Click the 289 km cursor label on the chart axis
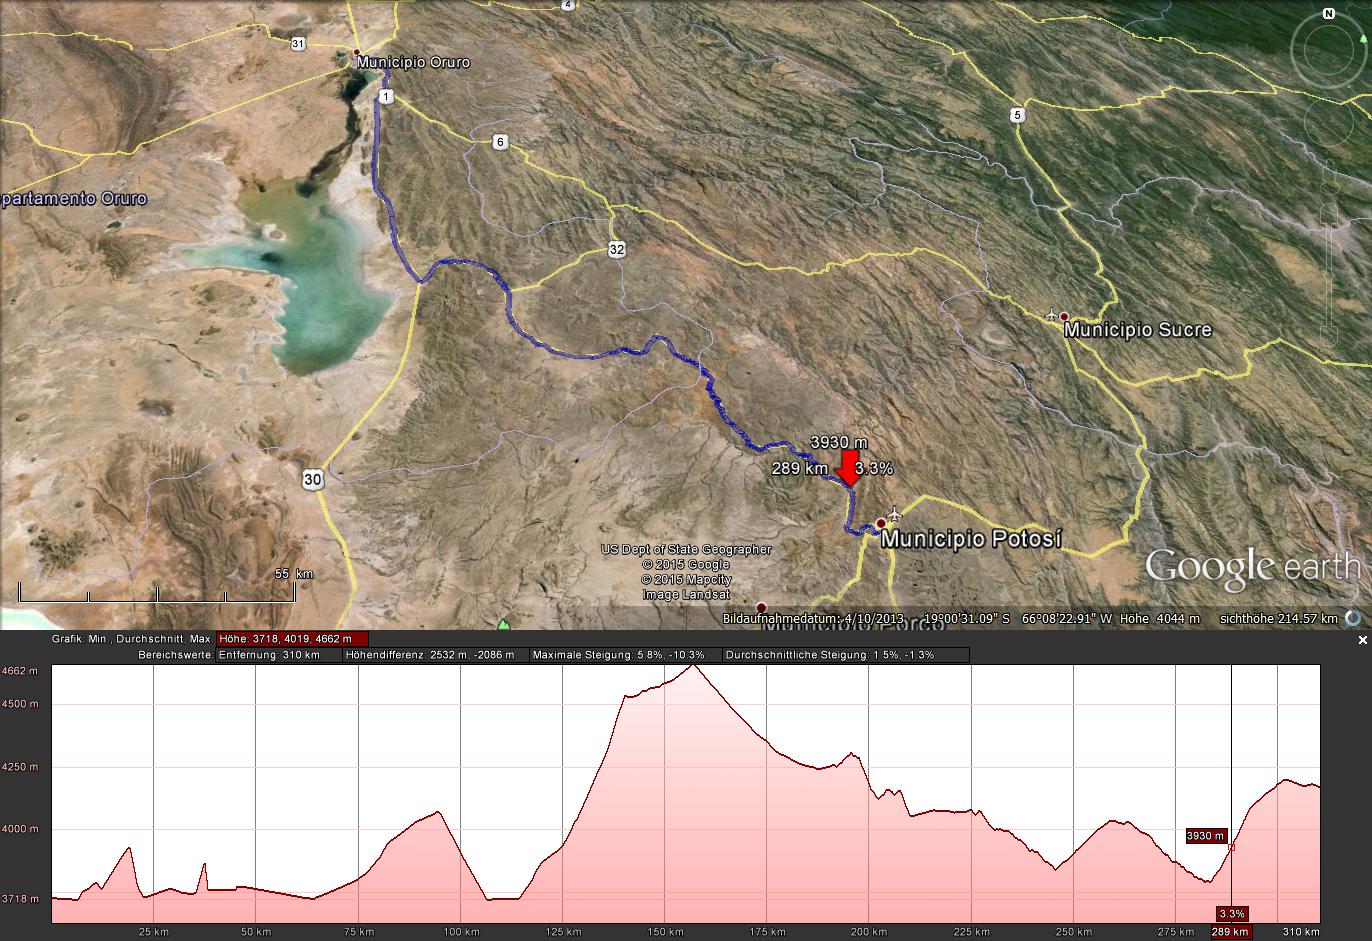The height and width of the screenshot is (941, 1372). click(1231, 932)
